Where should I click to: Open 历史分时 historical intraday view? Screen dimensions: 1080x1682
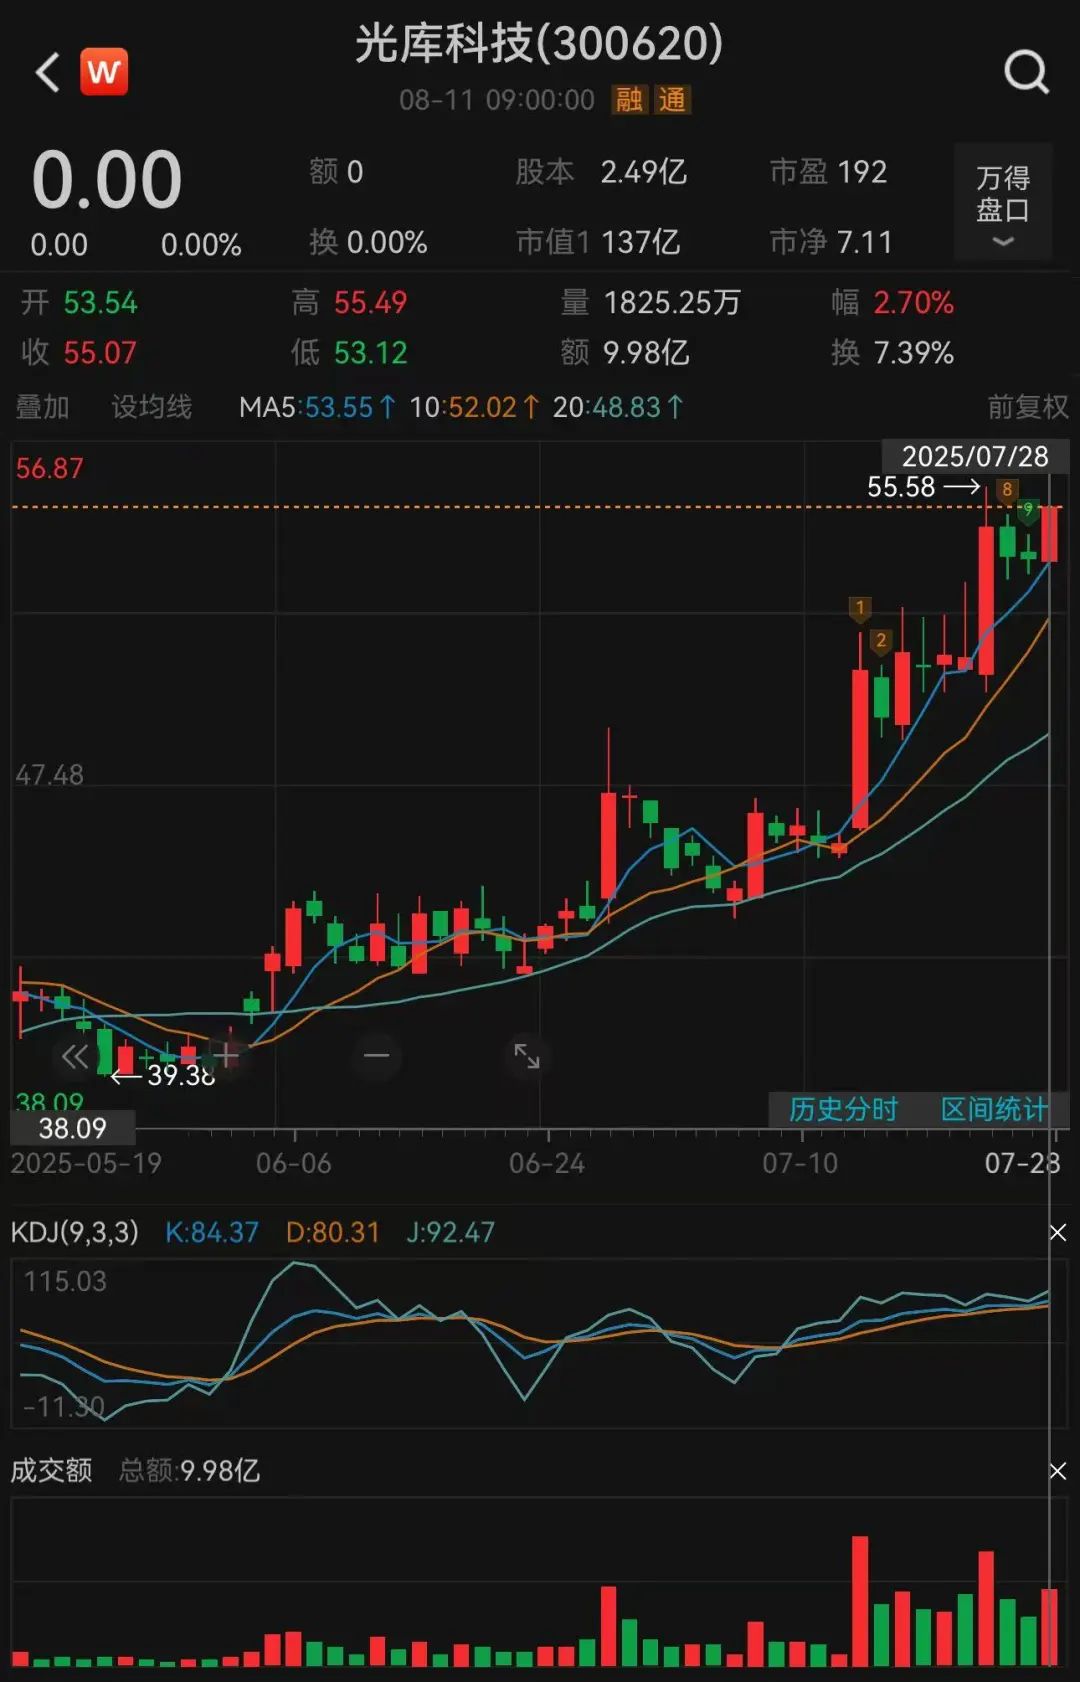coord(843,1109)
